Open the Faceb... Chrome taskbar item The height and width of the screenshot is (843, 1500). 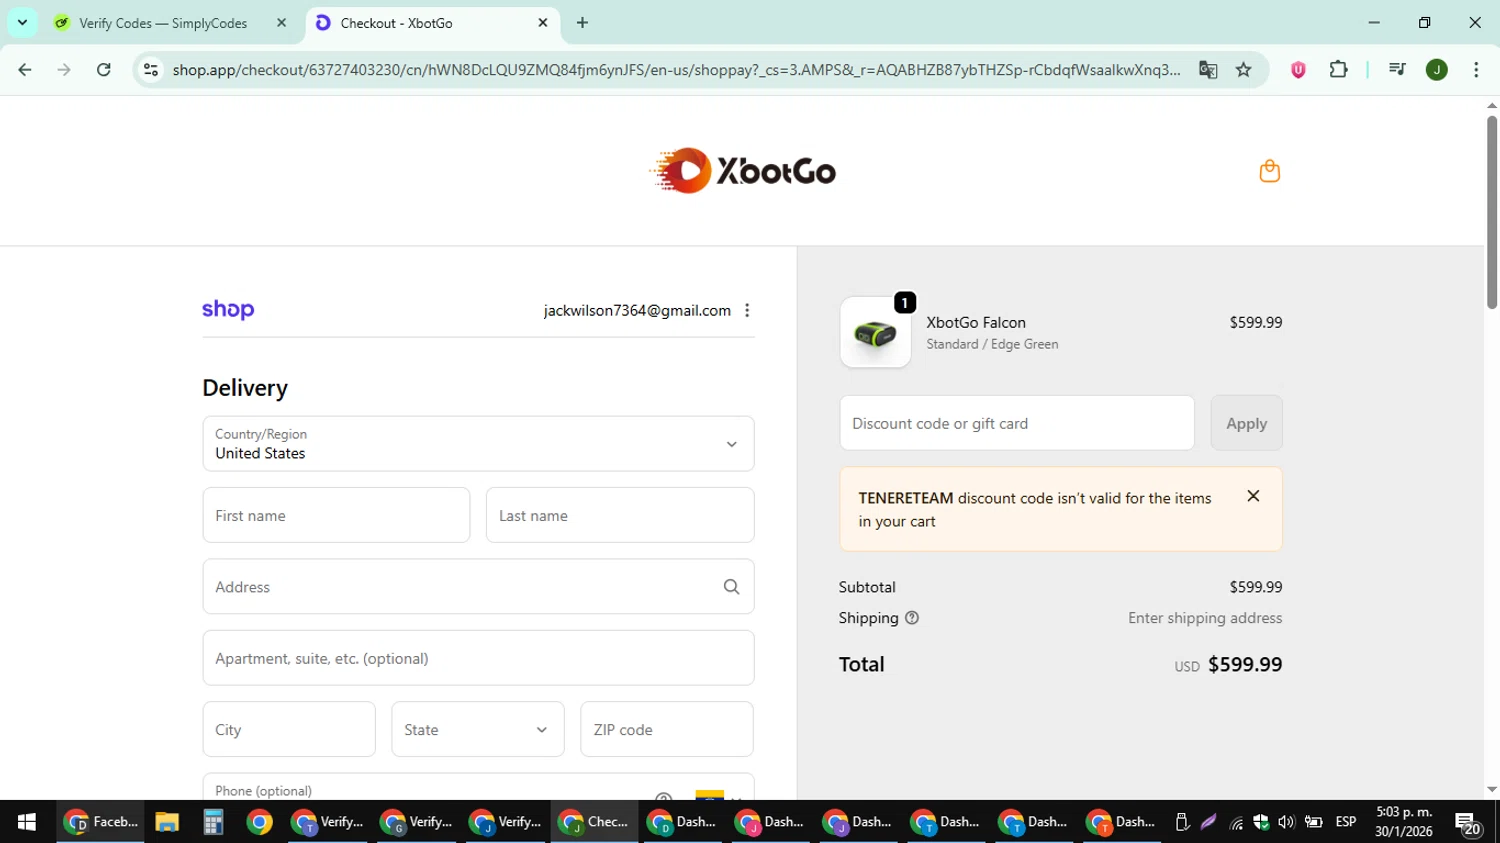point(100,822)
